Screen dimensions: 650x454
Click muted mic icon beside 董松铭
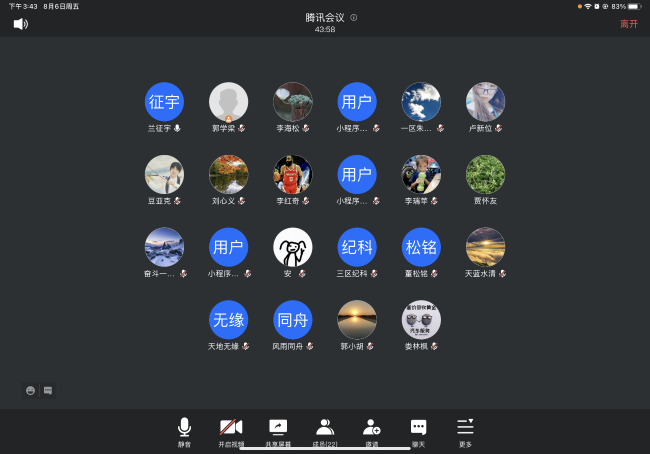coord(434,273)
